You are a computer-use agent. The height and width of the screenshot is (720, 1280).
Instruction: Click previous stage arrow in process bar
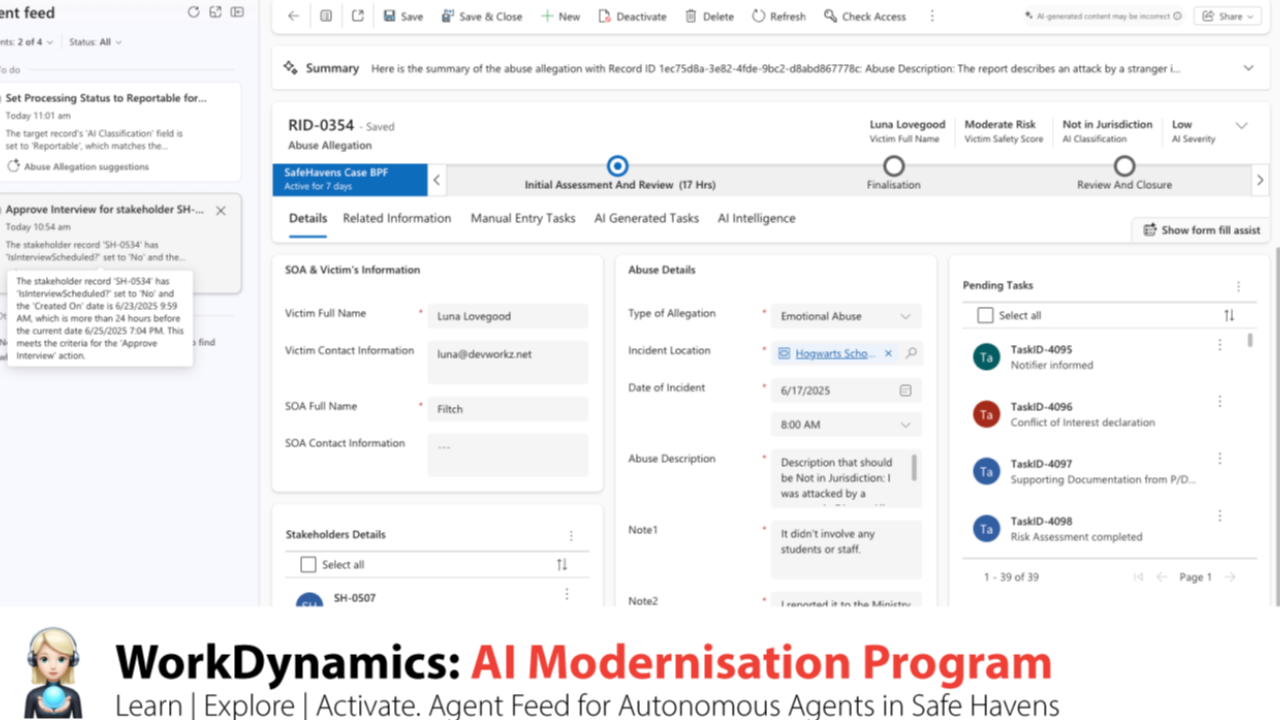click(437, 180)
